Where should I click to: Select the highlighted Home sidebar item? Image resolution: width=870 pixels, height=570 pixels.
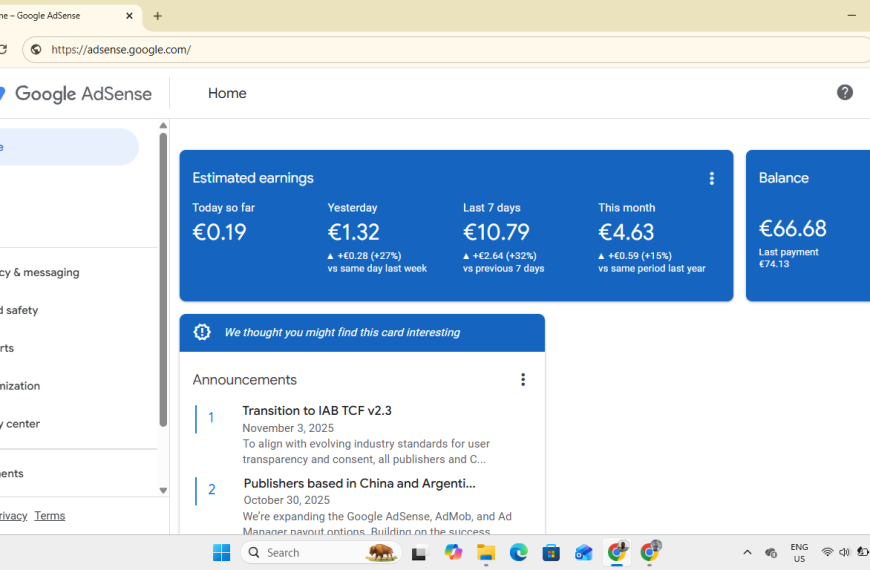click(x=67, y=147)
